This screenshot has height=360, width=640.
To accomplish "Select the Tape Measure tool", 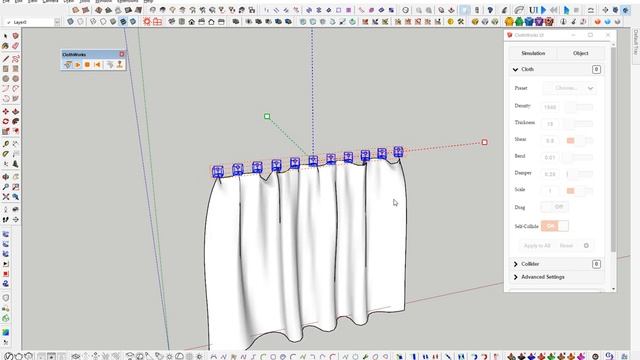I will tap(5, 144).
